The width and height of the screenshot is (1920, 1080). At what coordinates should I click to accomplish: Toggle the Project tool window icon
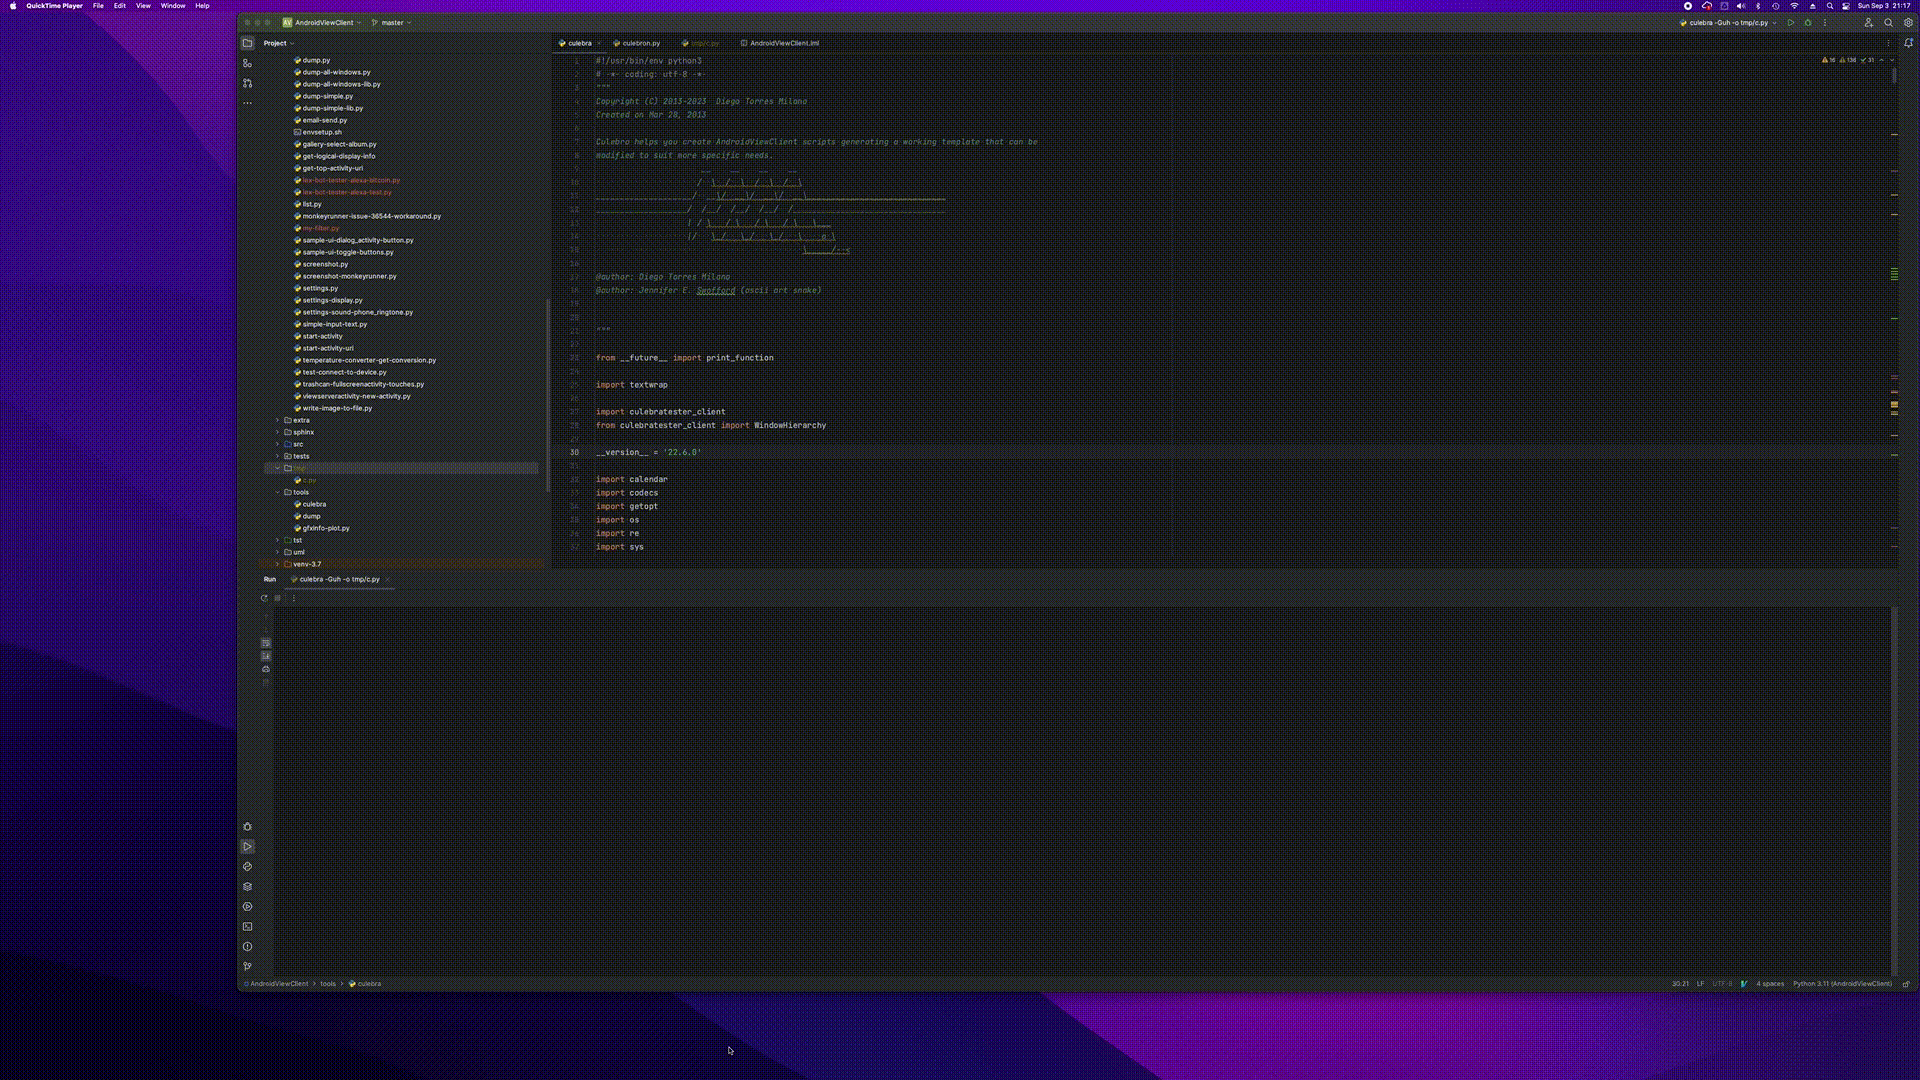247,43
